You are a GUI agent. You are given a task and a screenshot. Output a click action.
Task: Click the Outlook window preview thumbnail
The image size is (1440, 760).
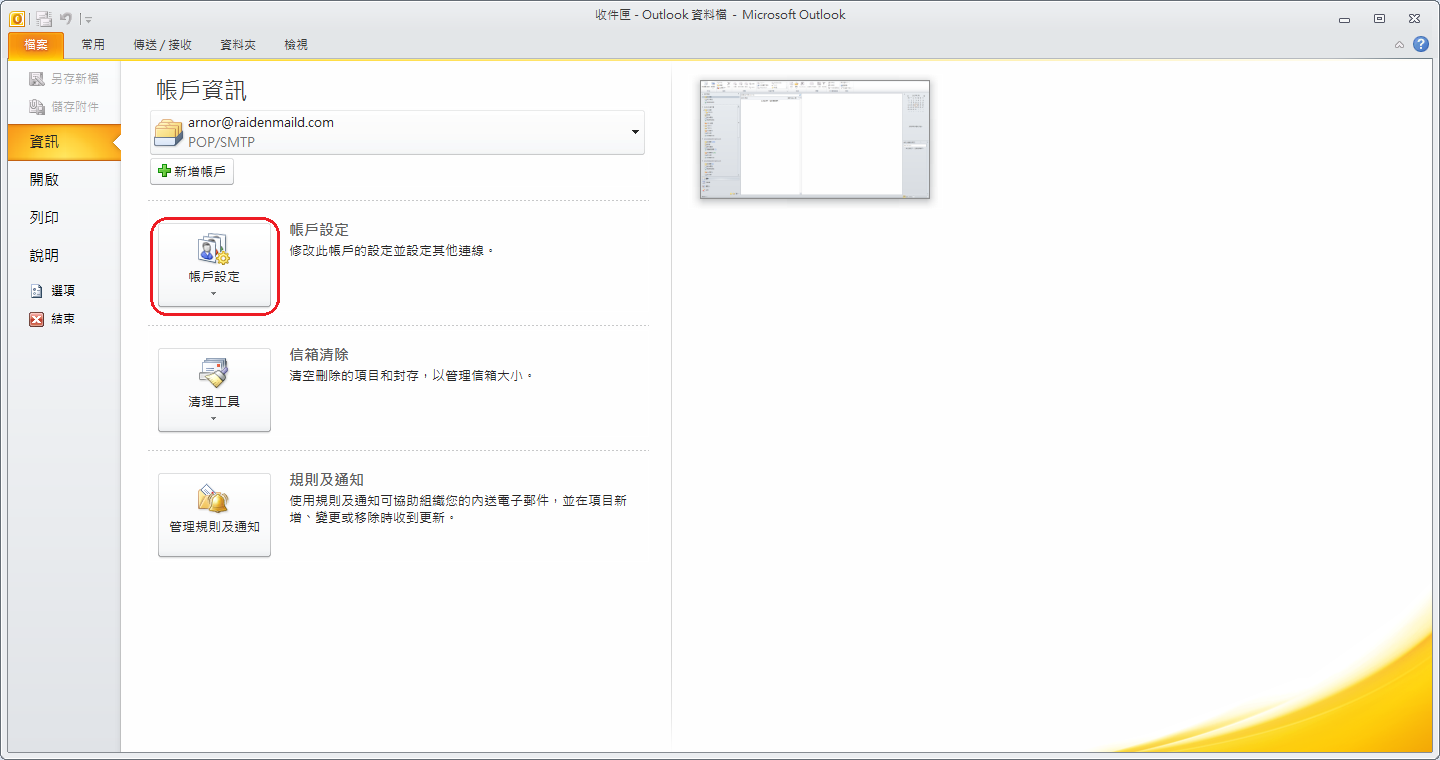click(x=815, y=139)
